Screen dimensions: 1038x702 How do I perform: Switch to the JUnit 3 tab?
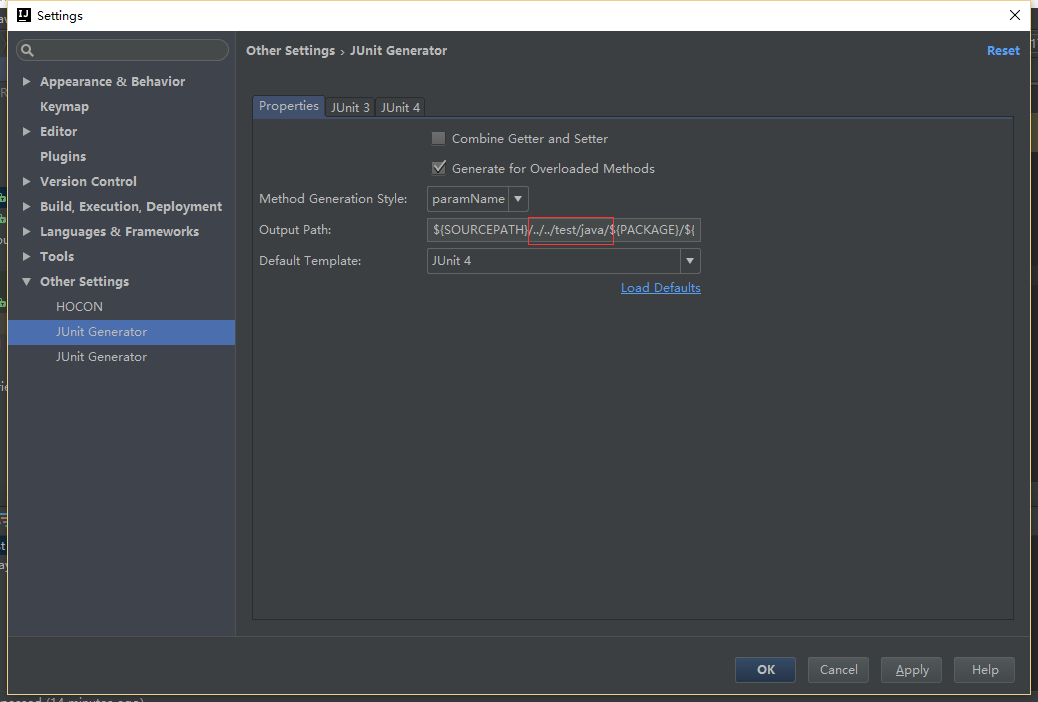point(350,107)
